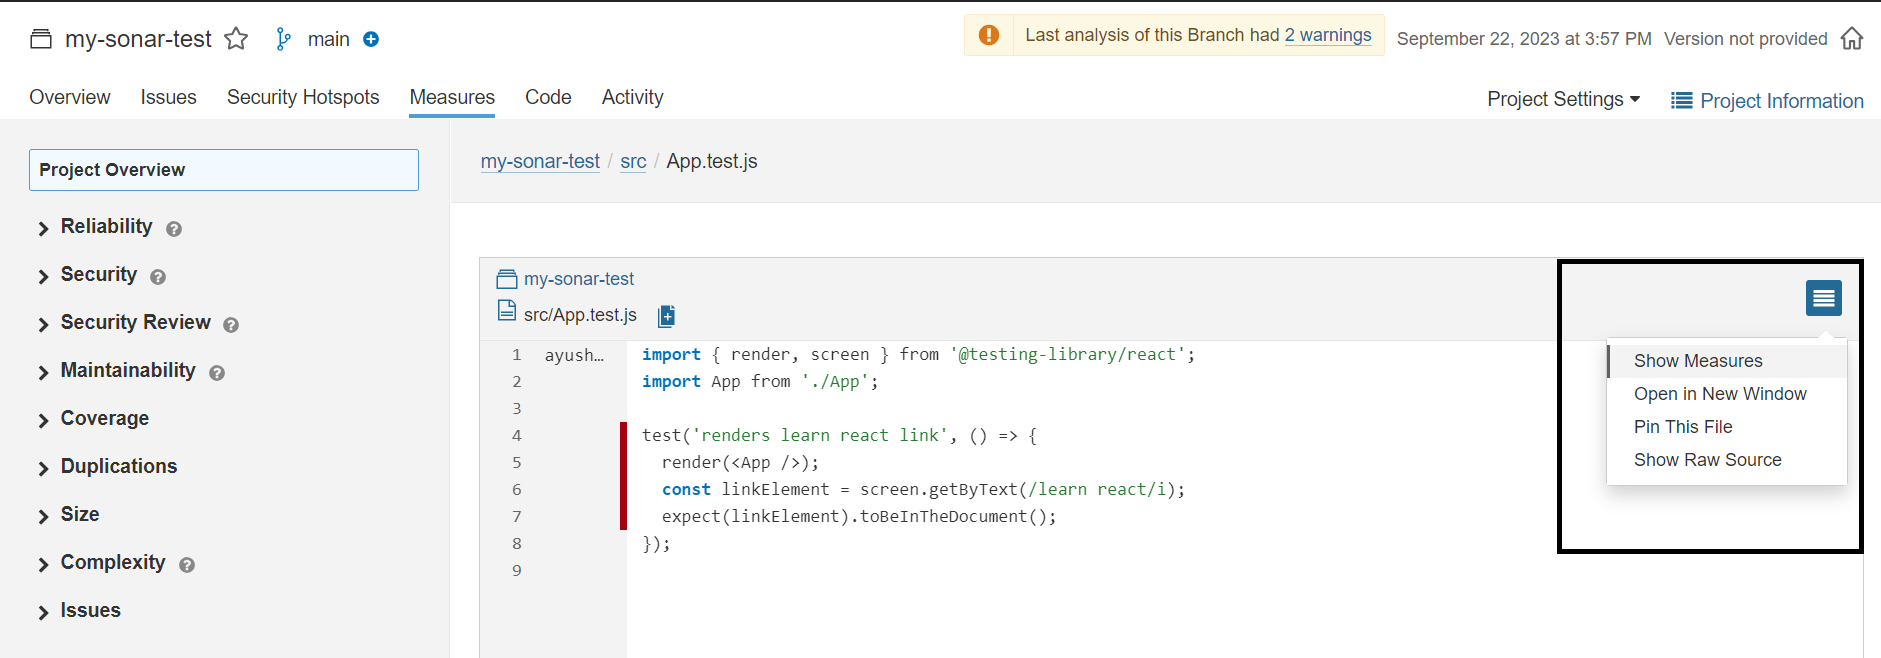Click the project icon beside my-sonar-test title
This screenshot has height=658, width=1881.
coord(41,39)
